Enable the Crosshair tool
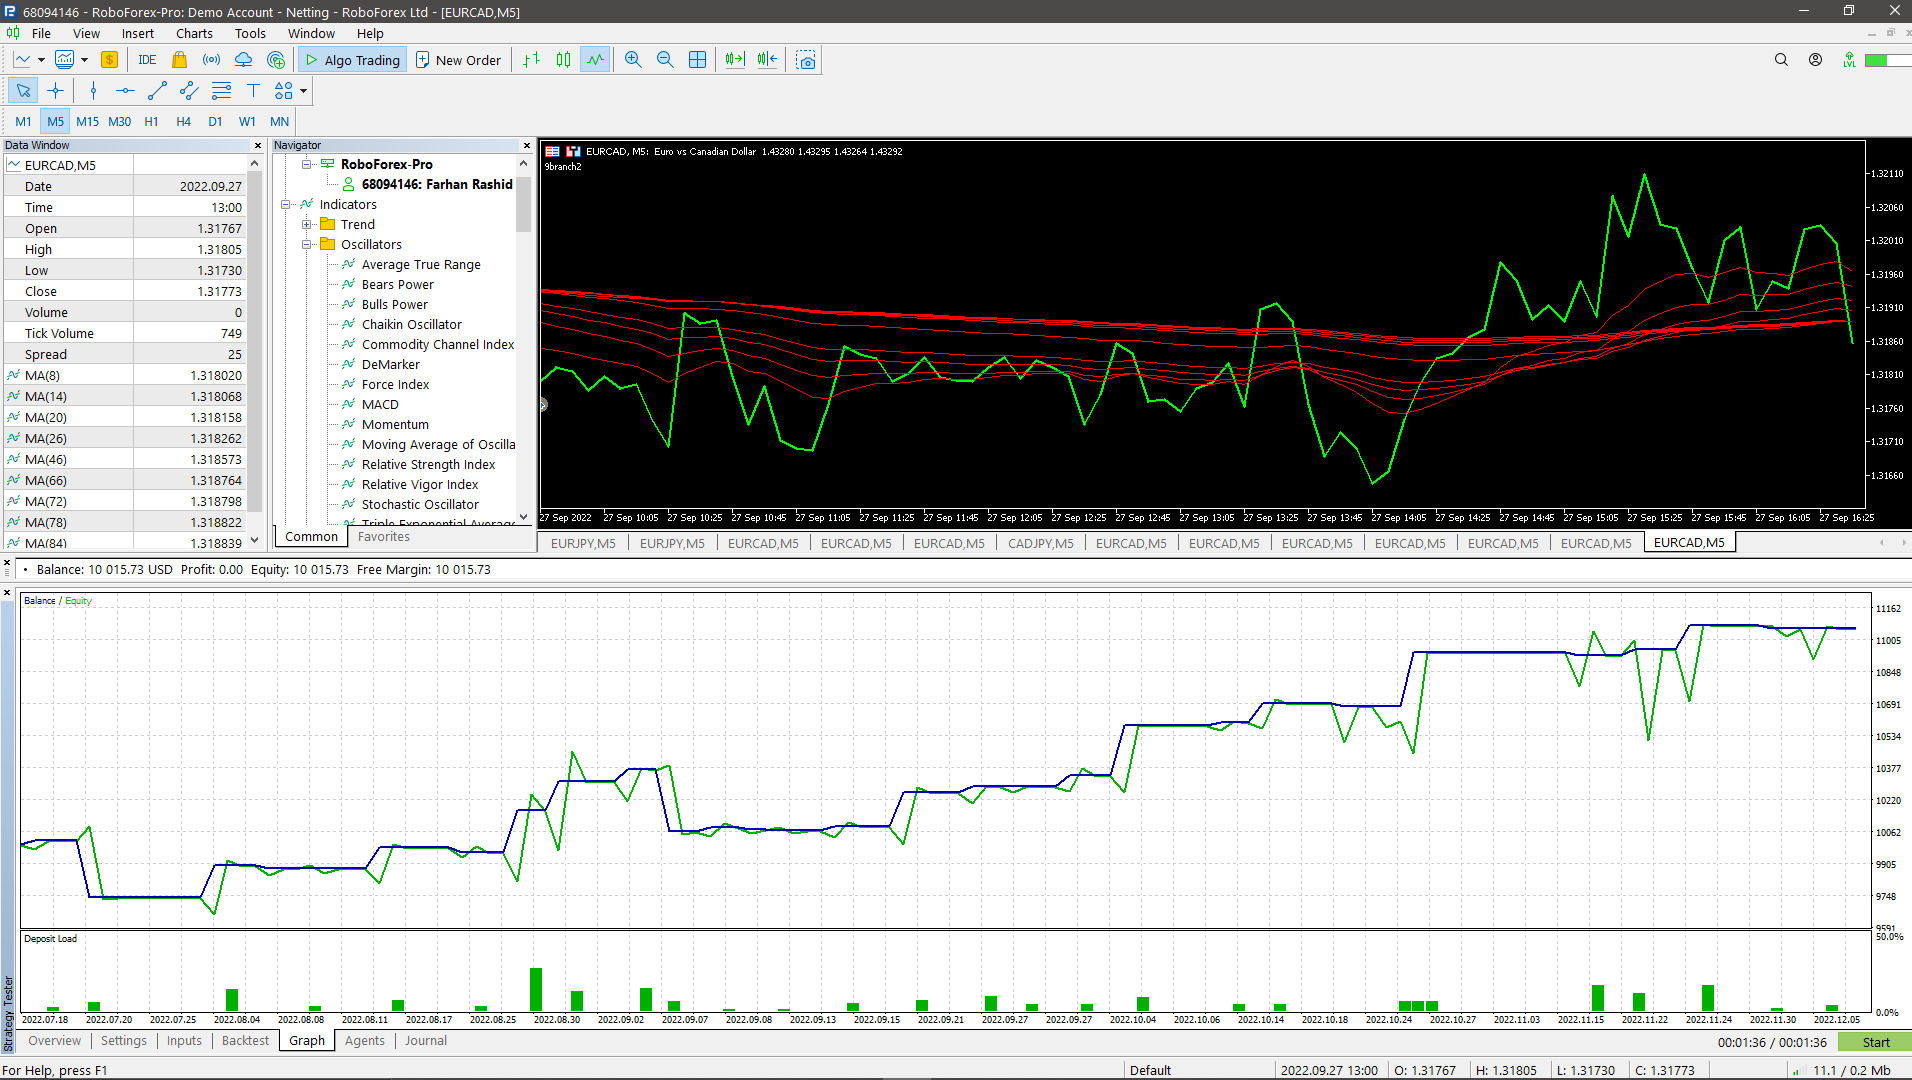This screenshot has width=1912, height=1080. tap(56, 90)
